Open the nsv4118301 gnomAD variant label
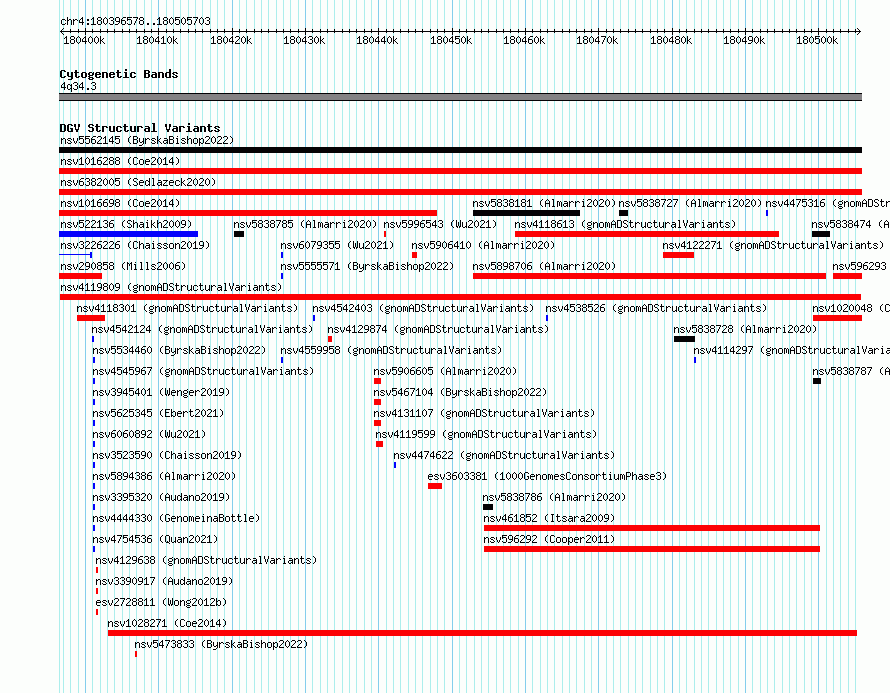 point(187,308)
